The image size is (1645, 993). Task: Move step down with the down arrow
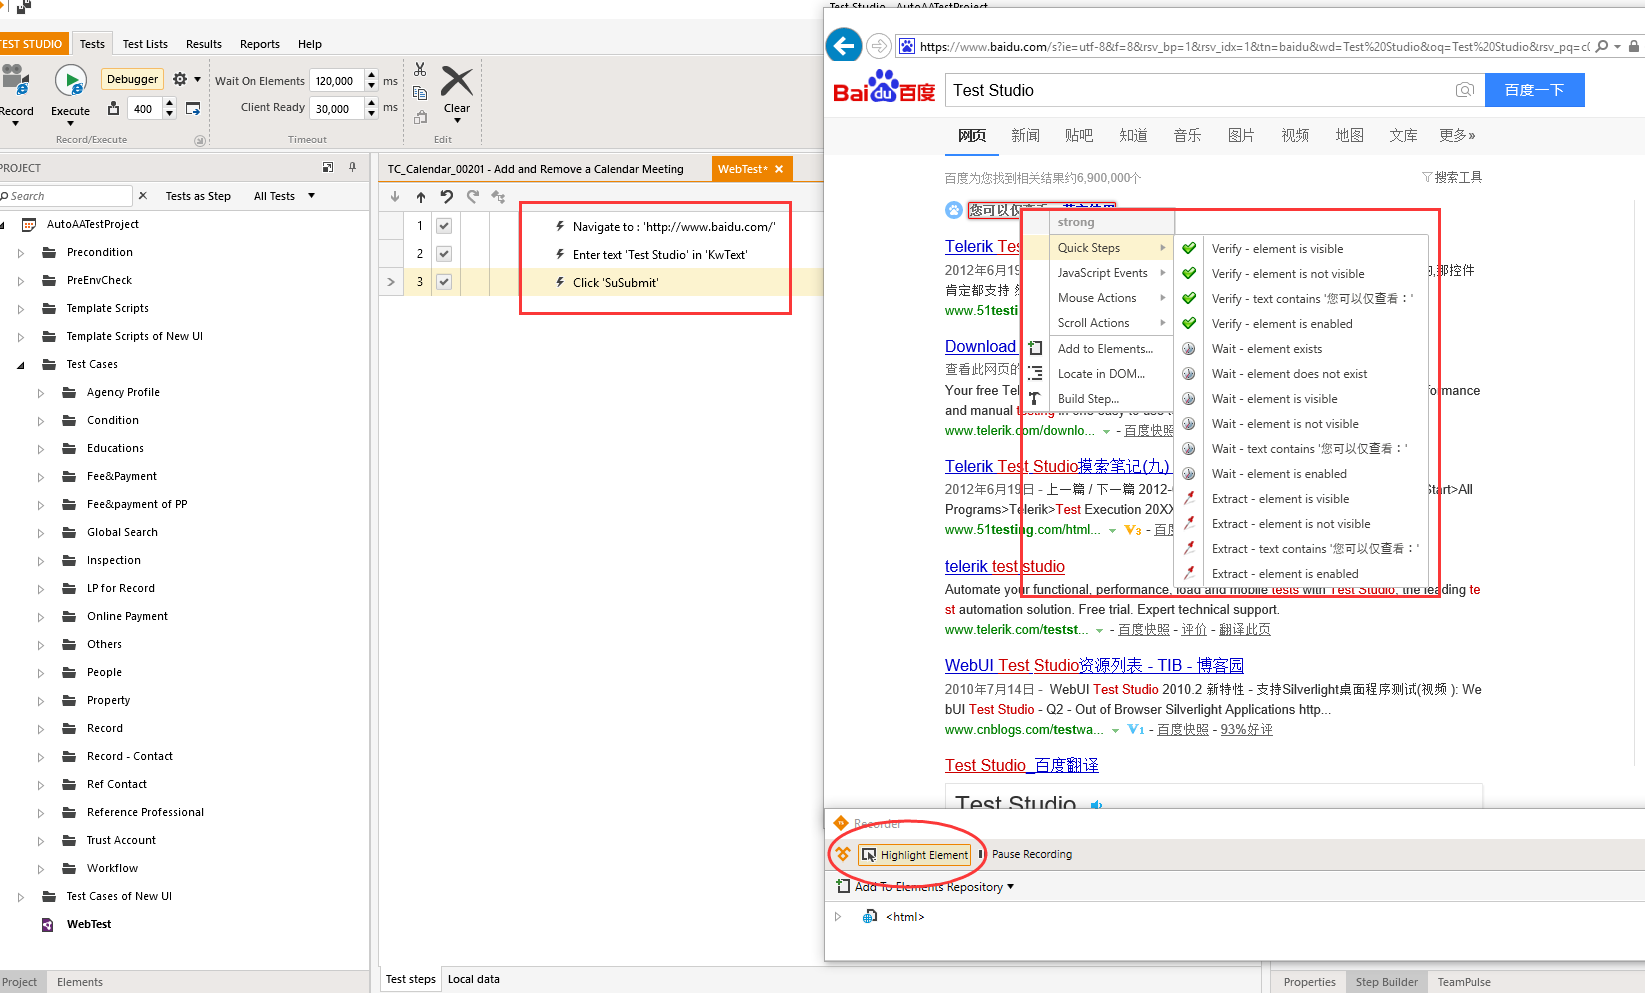click(x=395, y=197)
